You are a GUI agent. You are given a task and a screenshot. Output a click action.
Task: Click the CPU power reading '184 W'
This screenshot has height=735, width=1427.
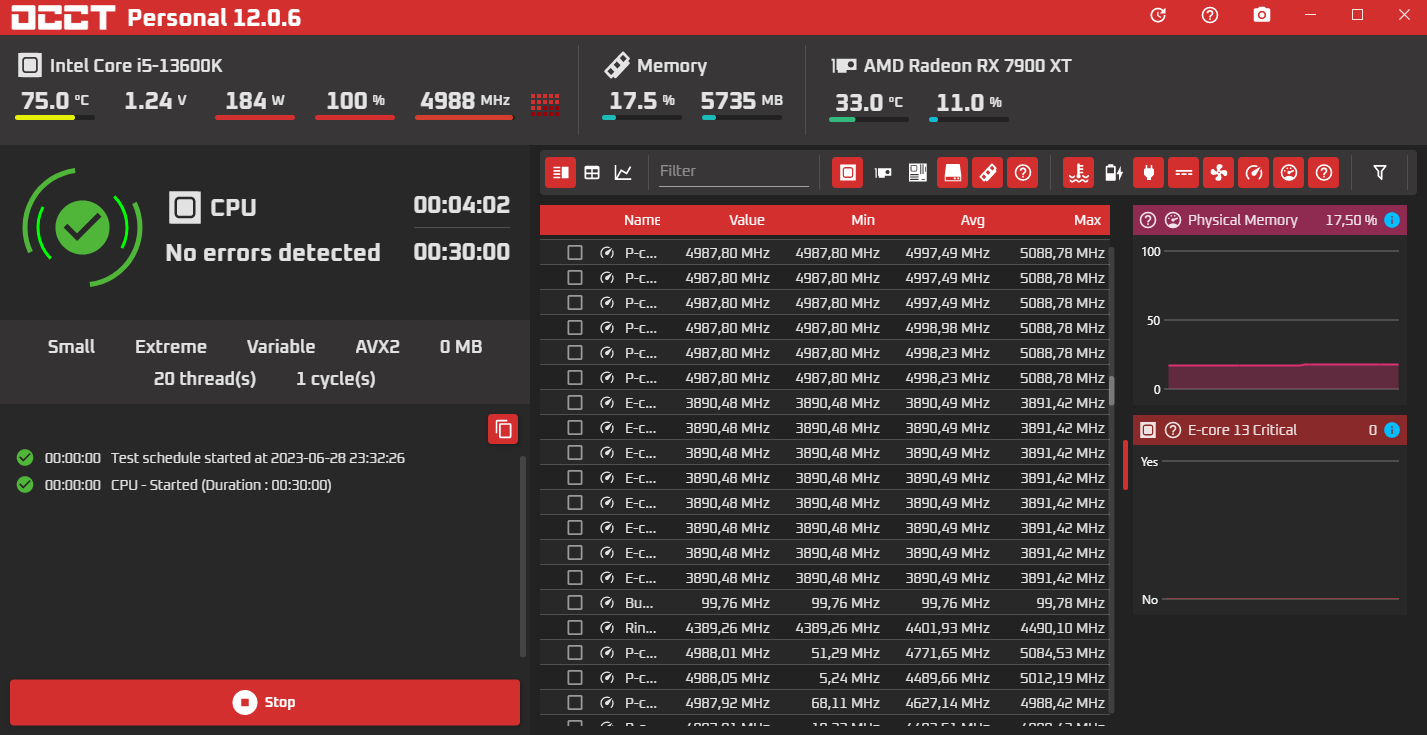tap(255, 101)
